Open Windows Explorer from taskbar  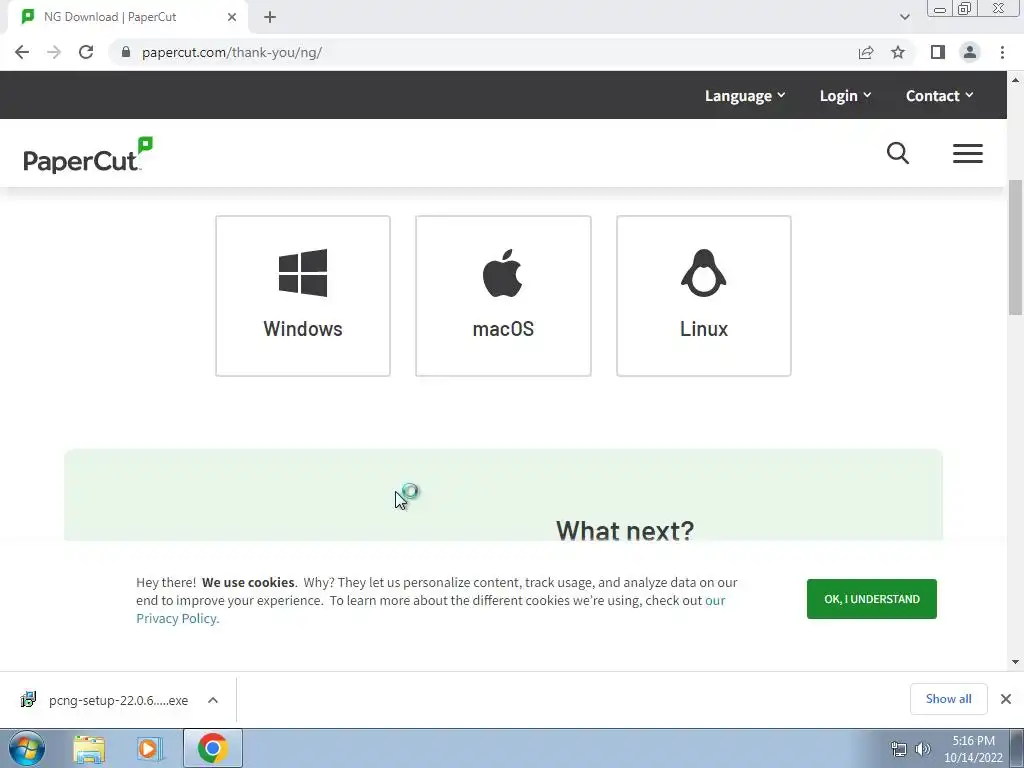pos(89,748)
